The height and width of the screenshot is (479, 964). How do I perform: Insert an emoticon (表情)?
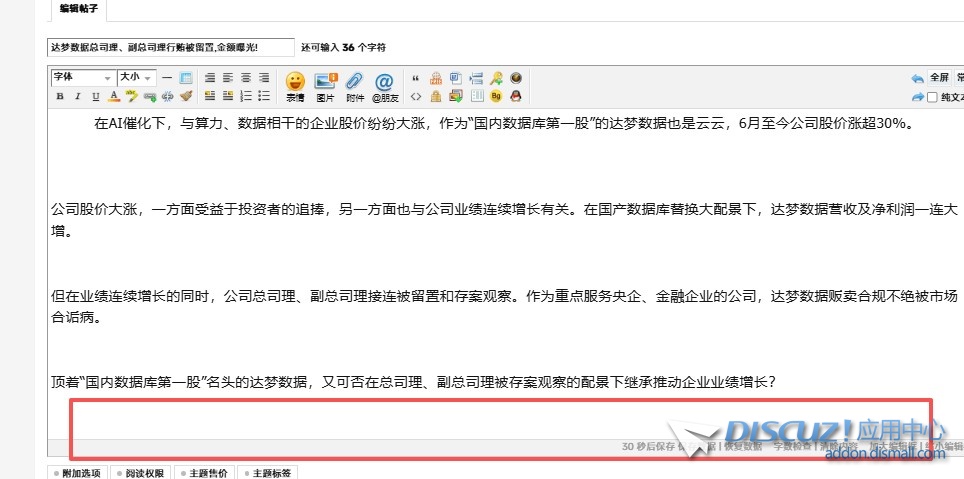tap(295, 86)
